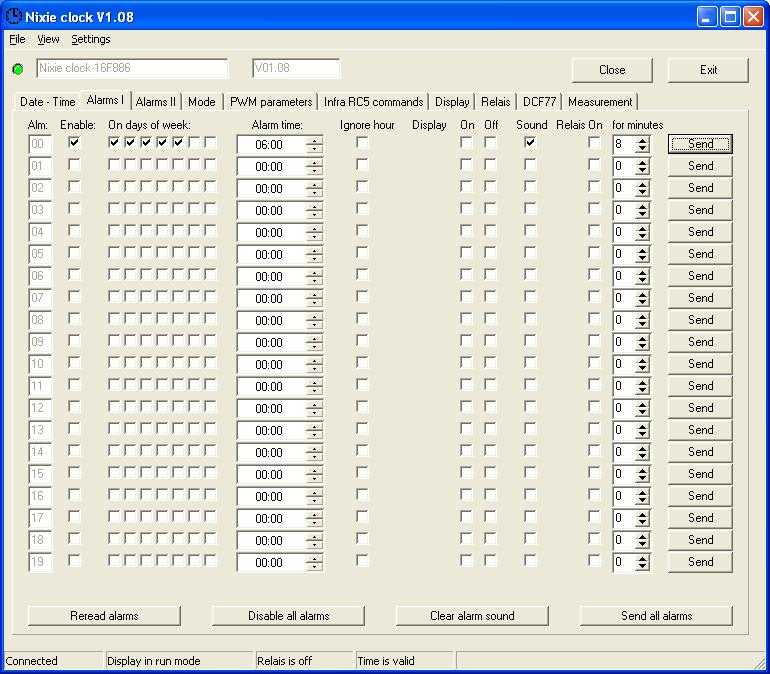
Task: Check Display Off for alarm 00
Action: click(x=490, y=142)
